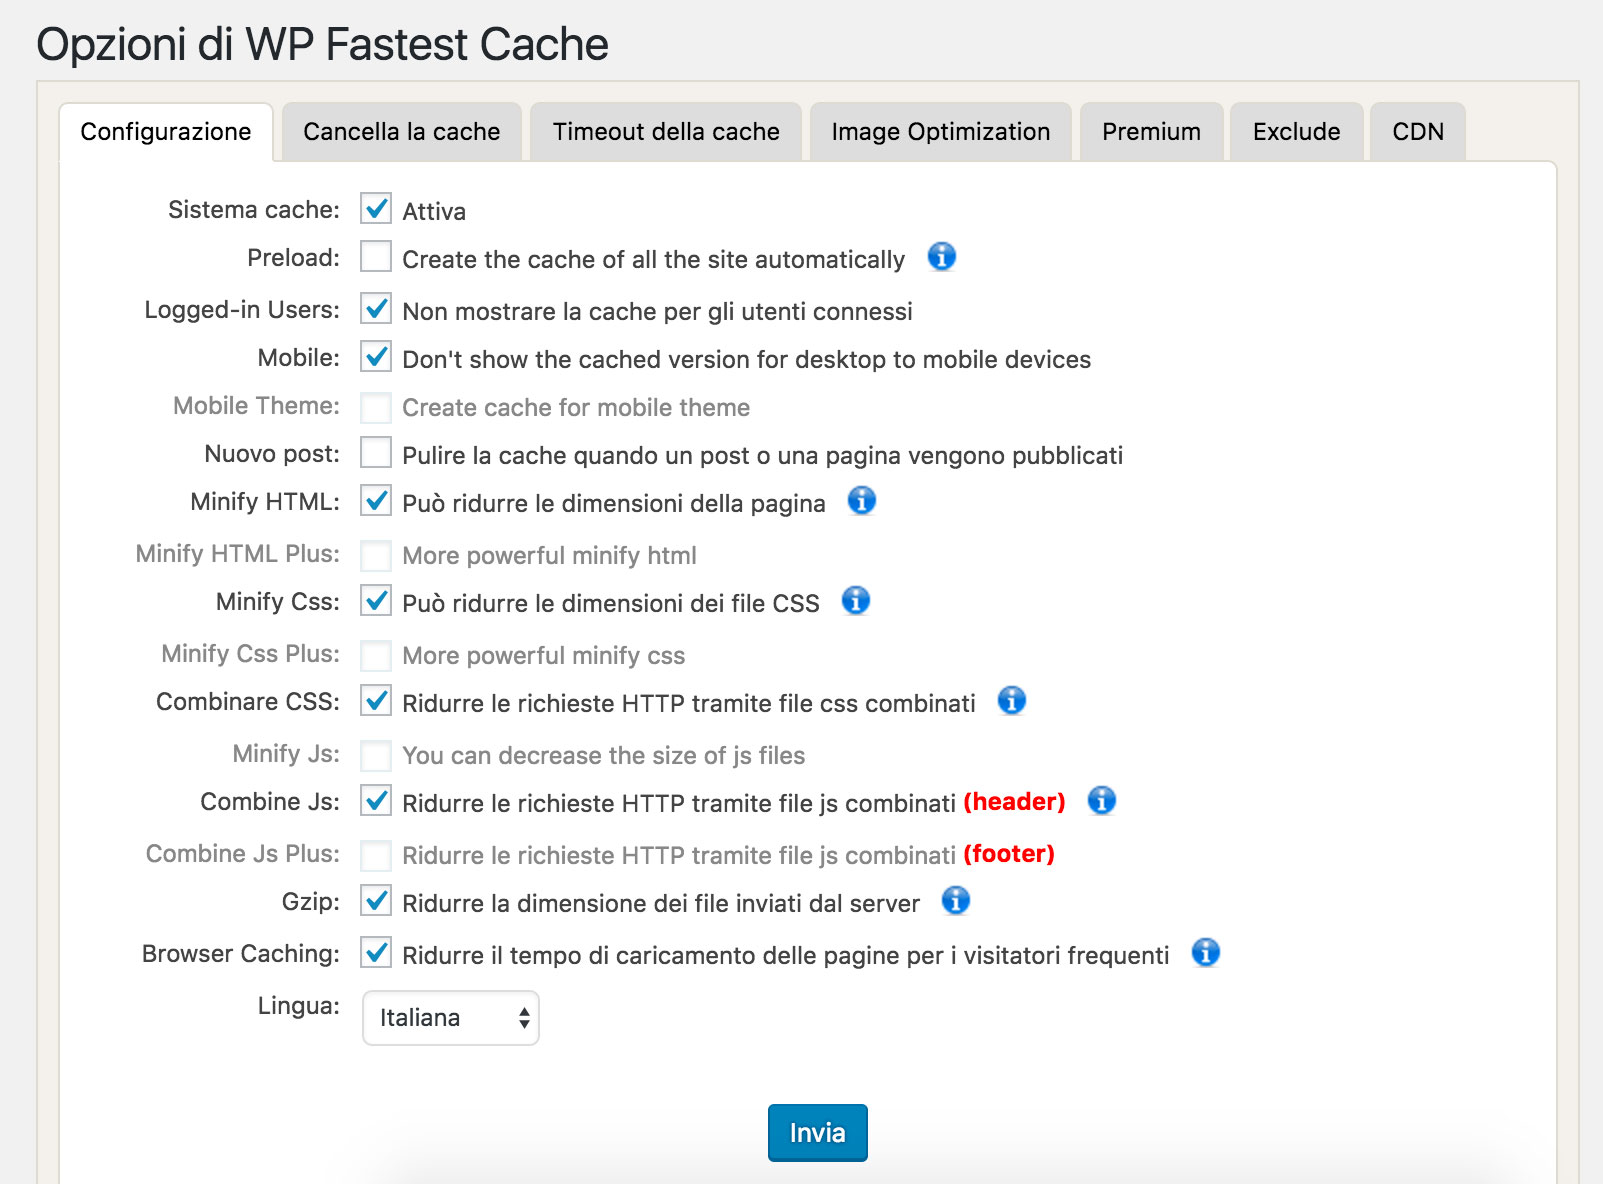Screen dimensions: 1603x1184
Task: Show info for Browser Caching option
Action: click(1205, 953)
